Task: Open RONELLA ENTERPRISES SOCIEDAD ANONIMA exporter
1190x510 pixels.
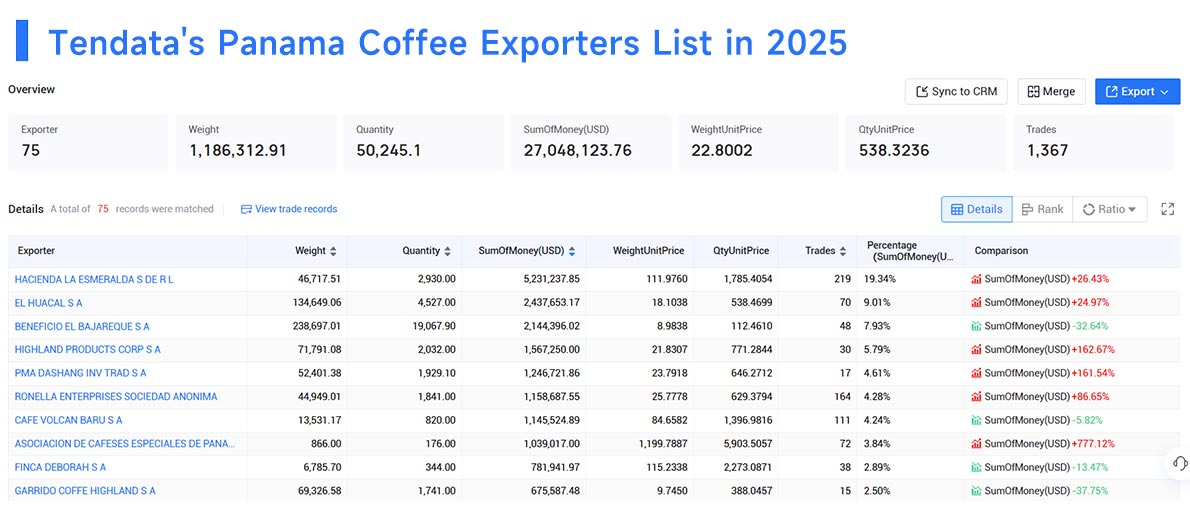Action: click(116, 397)
